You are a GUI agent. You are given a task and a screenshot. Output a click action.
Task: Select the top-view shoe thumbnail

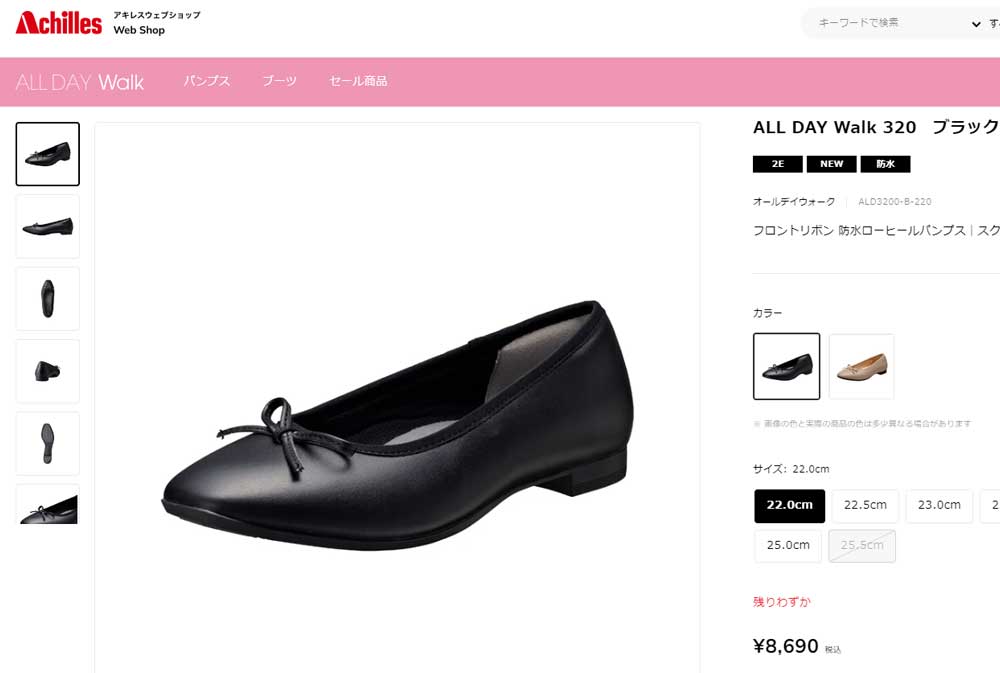47,298
